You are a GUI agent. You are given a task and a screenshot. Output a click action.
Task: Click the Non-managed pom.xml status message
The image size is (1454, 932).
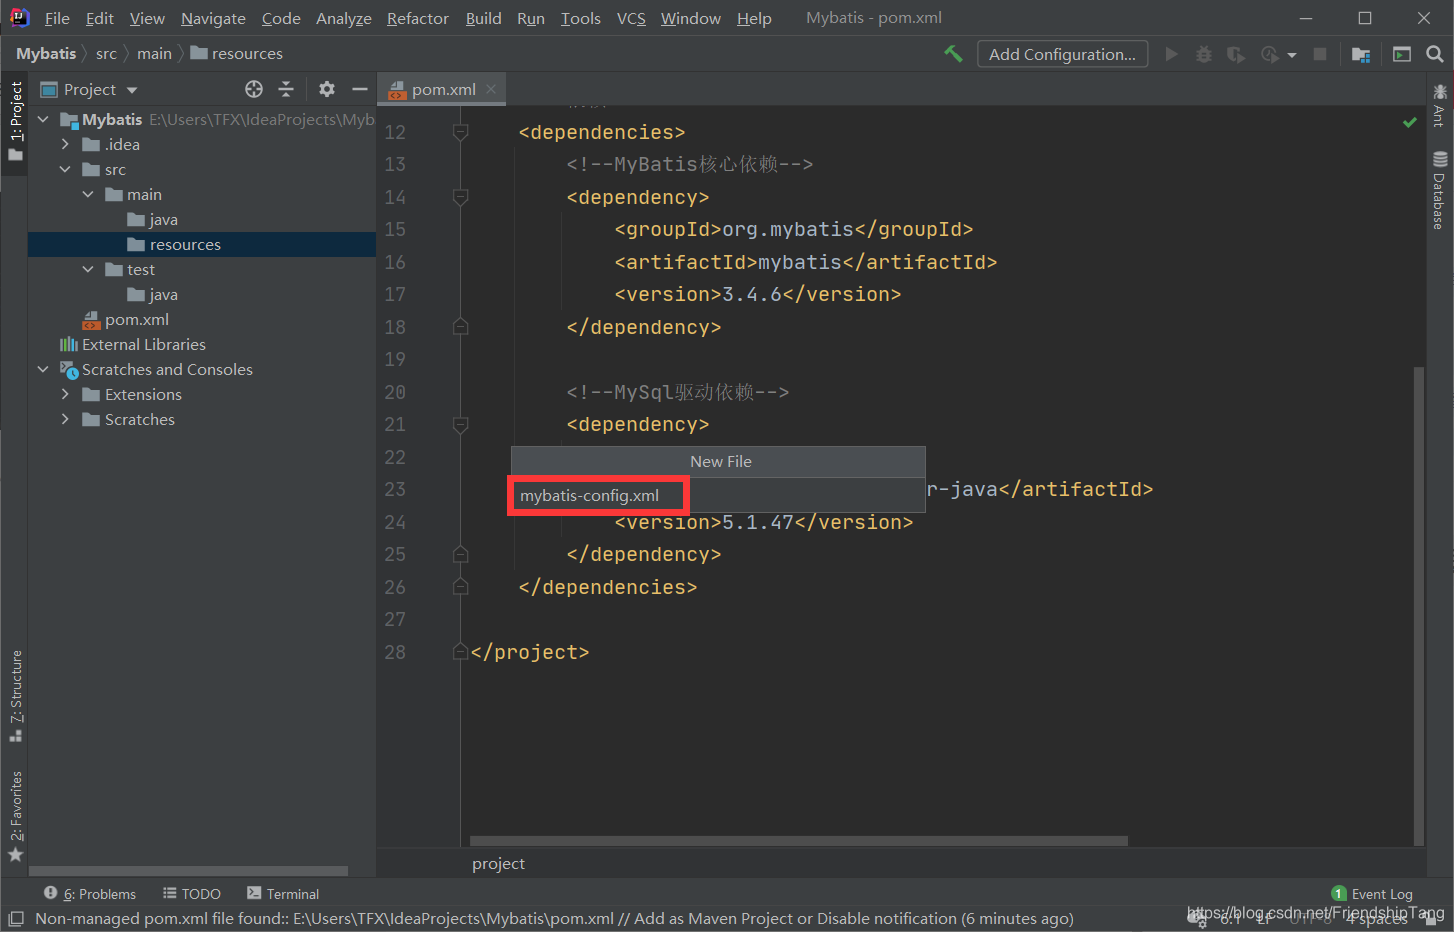tap(554, 918)
